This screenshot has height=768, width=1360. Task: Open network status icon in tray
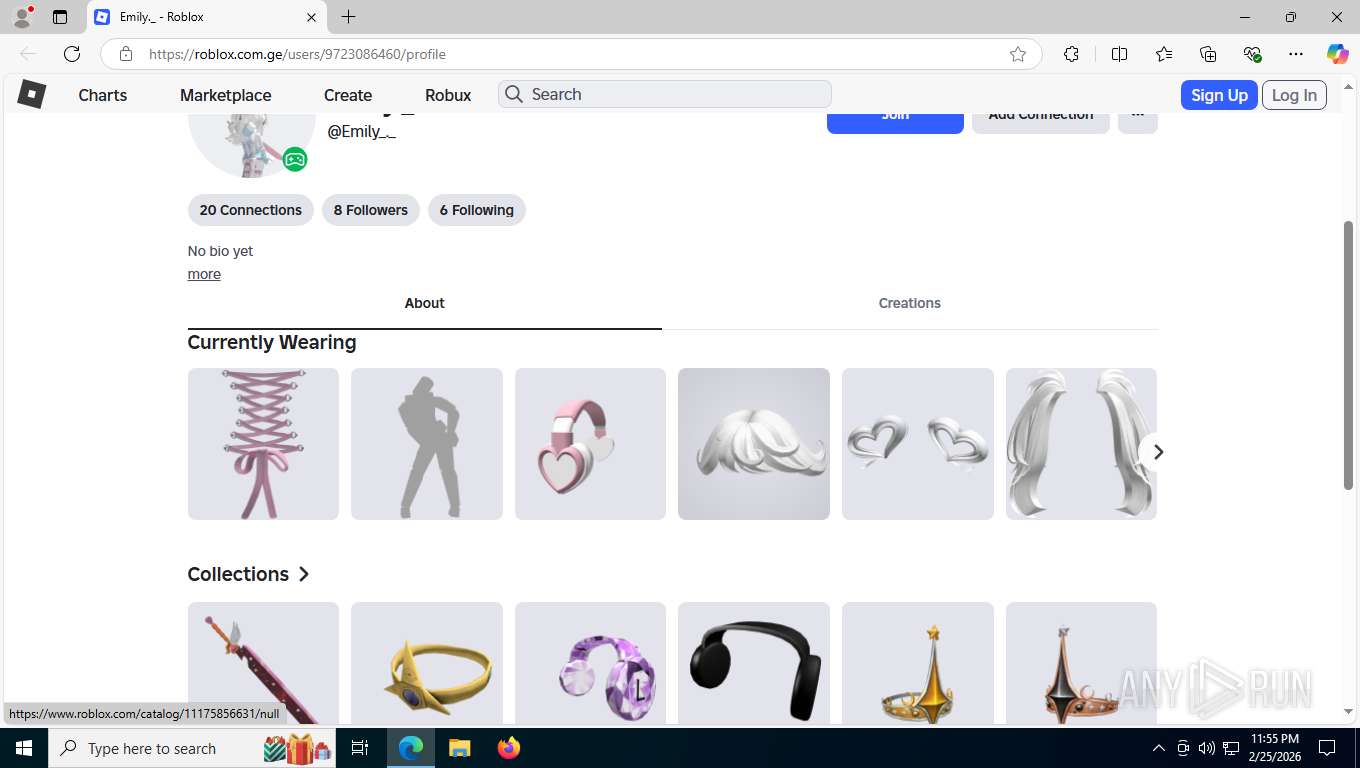click(x=1231, y=748)
